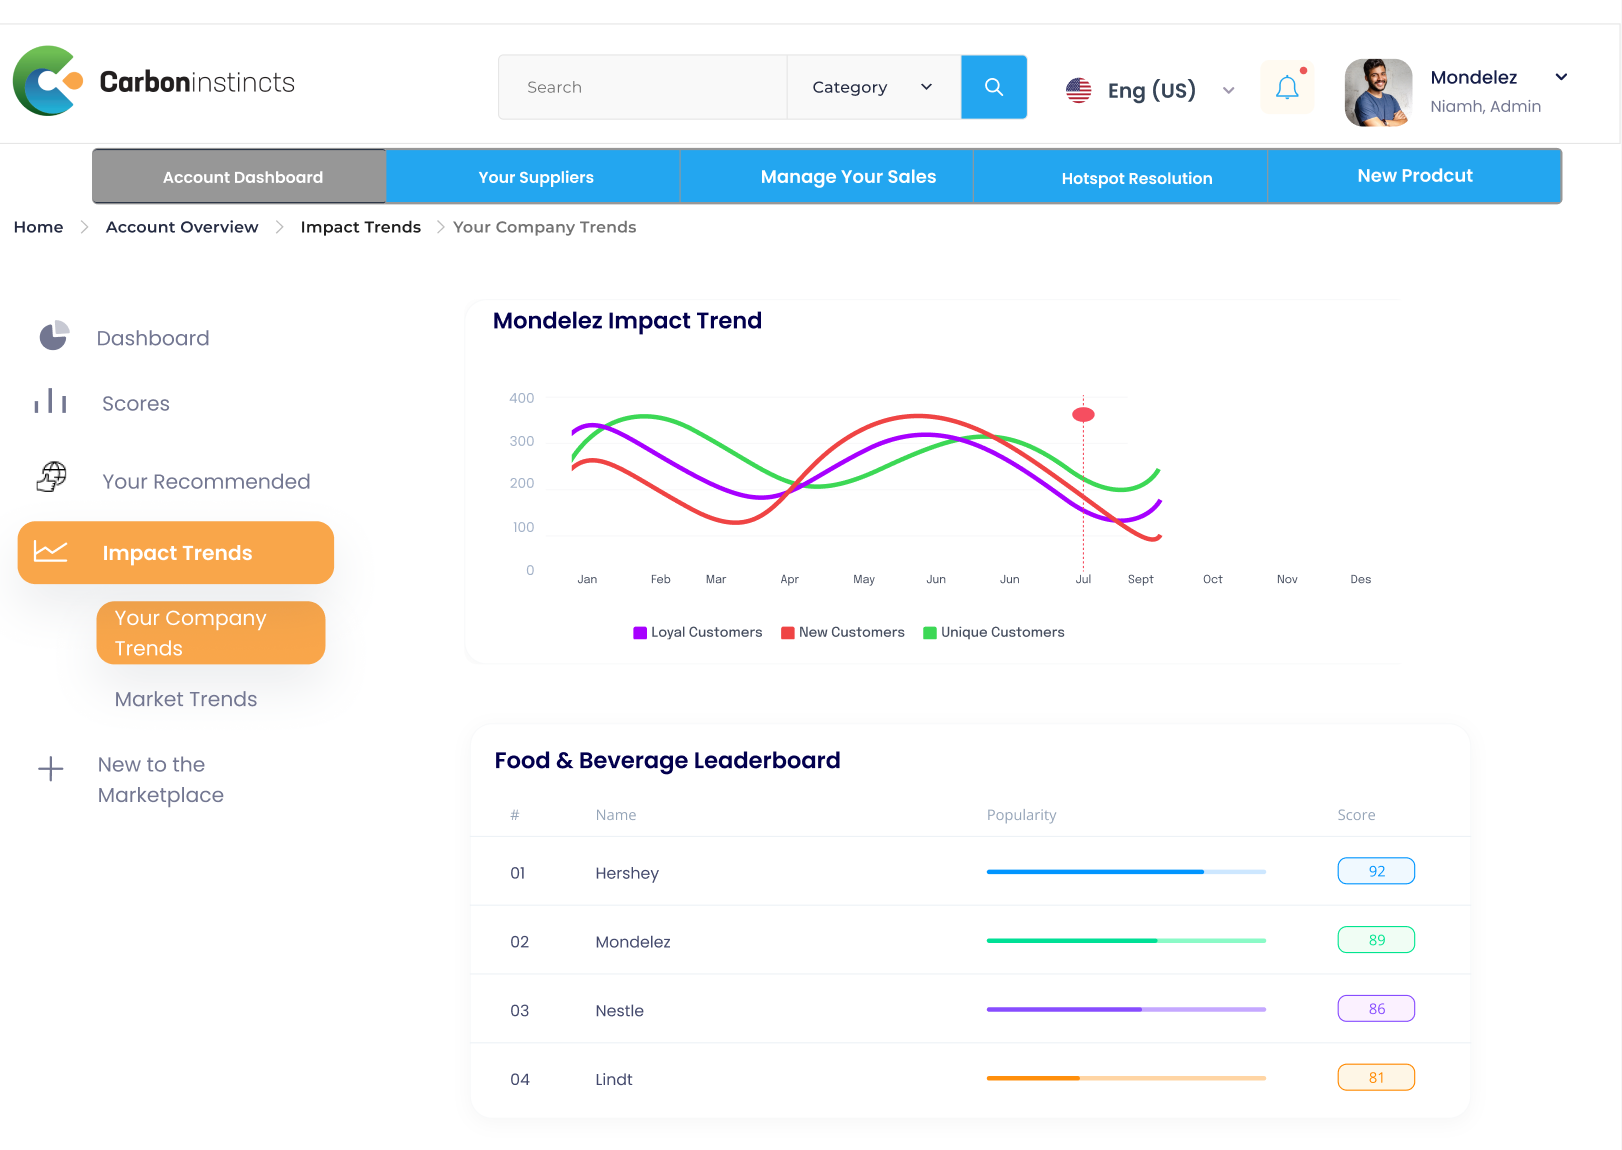Screen dimensions: 1622x1150
Task: Click the Your Company Trends breadcrumb
Action: 544,227
